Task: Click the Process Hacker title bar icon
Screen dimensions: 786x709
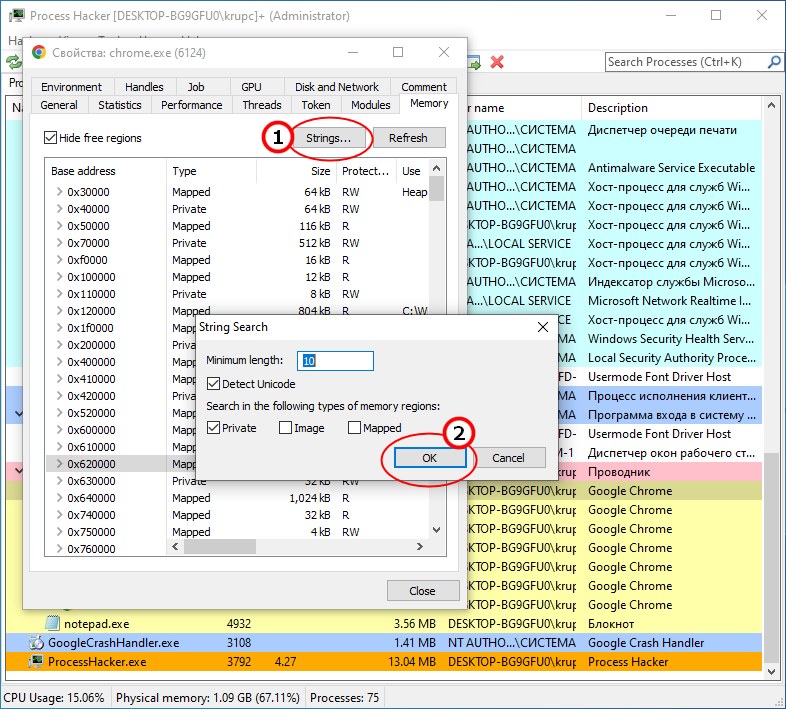Action: (x=17, y=16)
